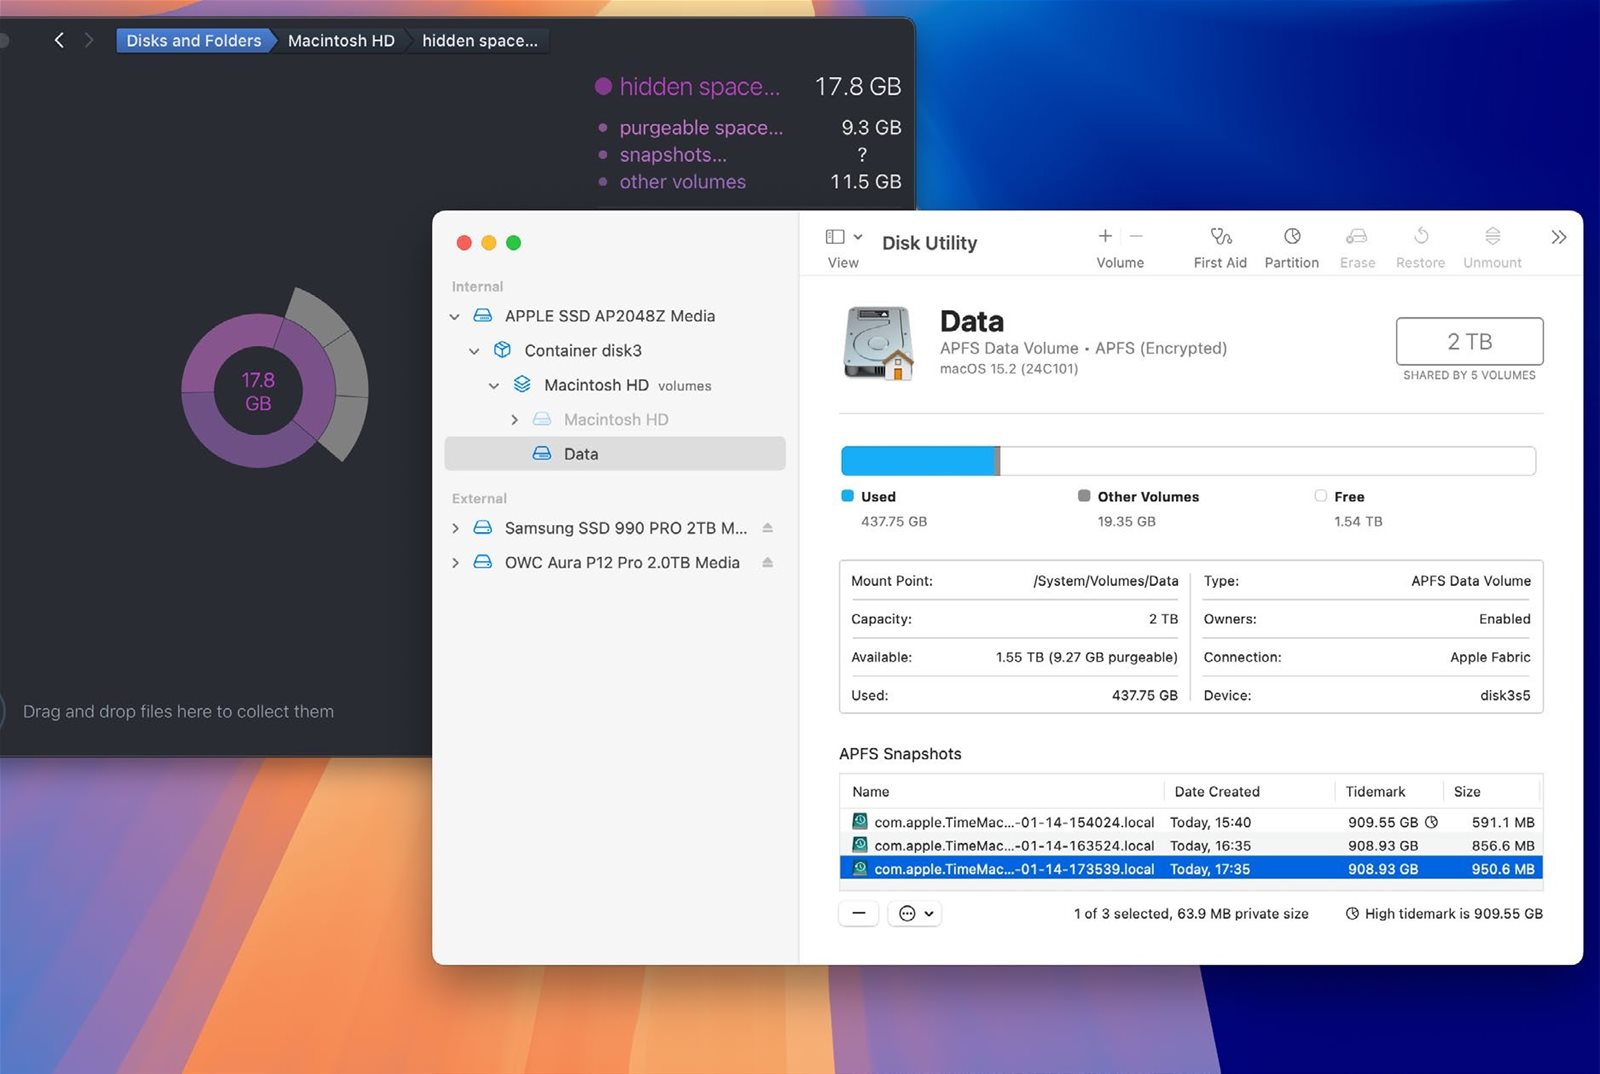Viewport: 1600px width, 1074px height.
Task: Click the sidebar View icon
Action: tap(835, 237)
